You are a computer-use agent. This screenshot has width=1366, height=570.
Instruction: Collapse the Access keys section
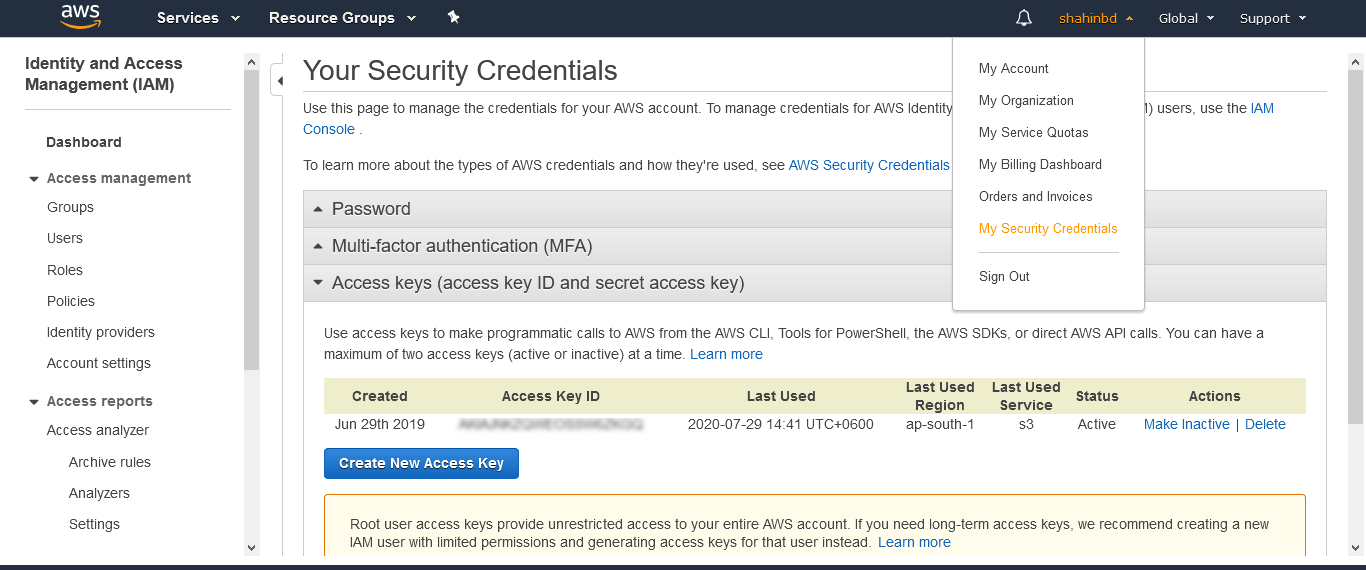537,283
